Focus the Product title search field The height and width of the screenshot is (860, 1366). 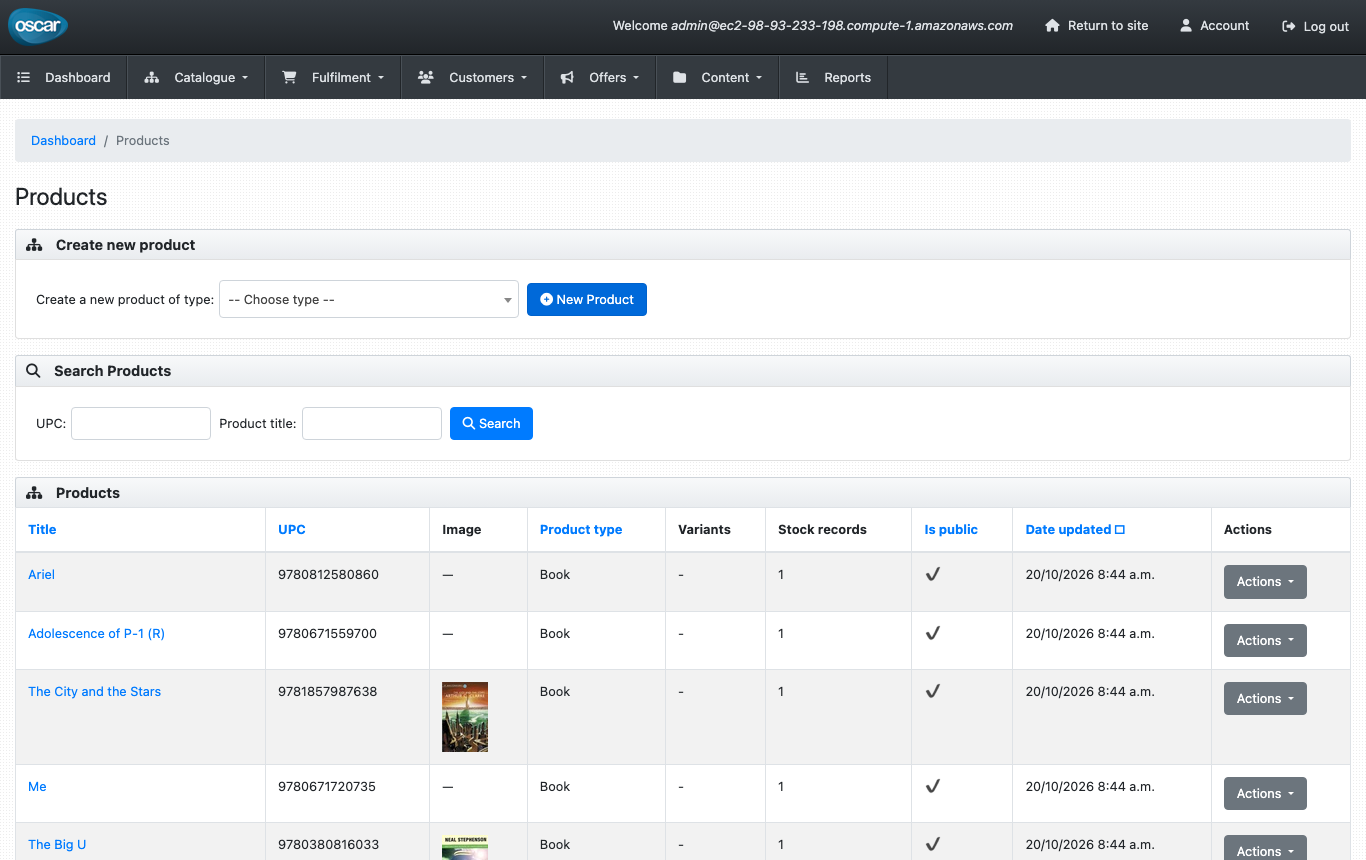[x=372, y=423]
